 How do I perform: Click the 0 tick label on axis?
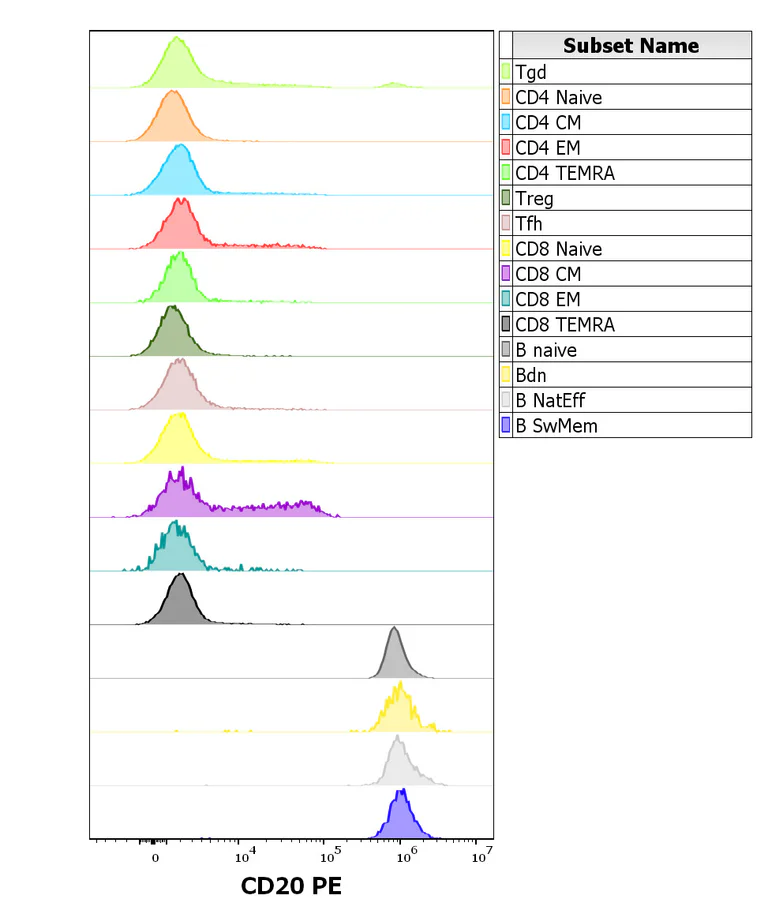(155, 858)
